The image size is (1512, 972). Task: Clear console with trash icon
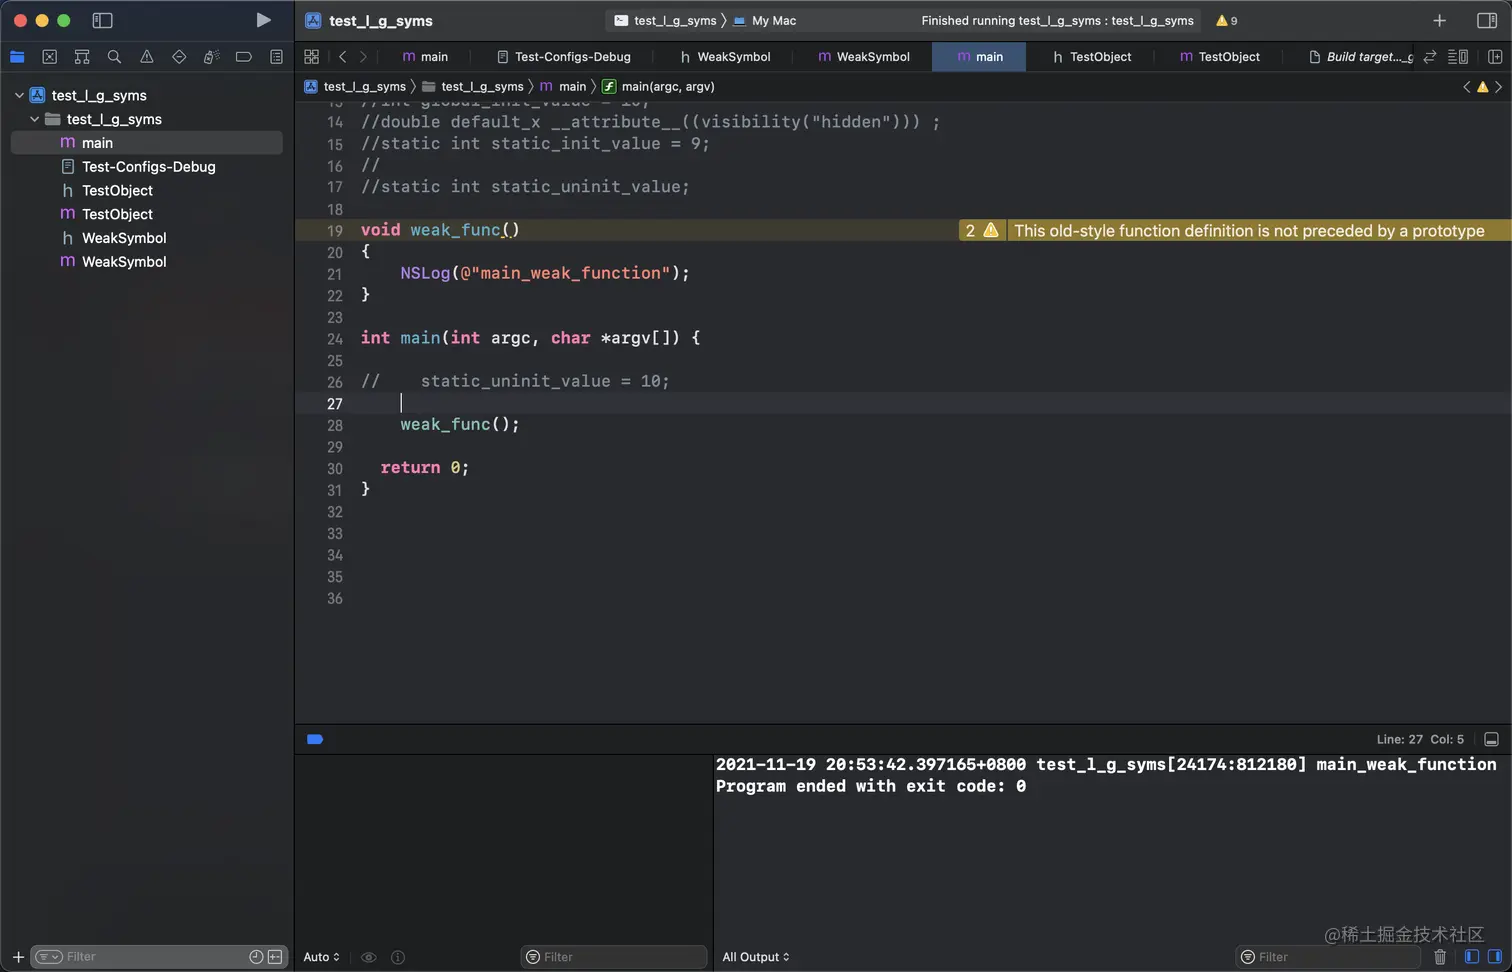(1440, 957)
